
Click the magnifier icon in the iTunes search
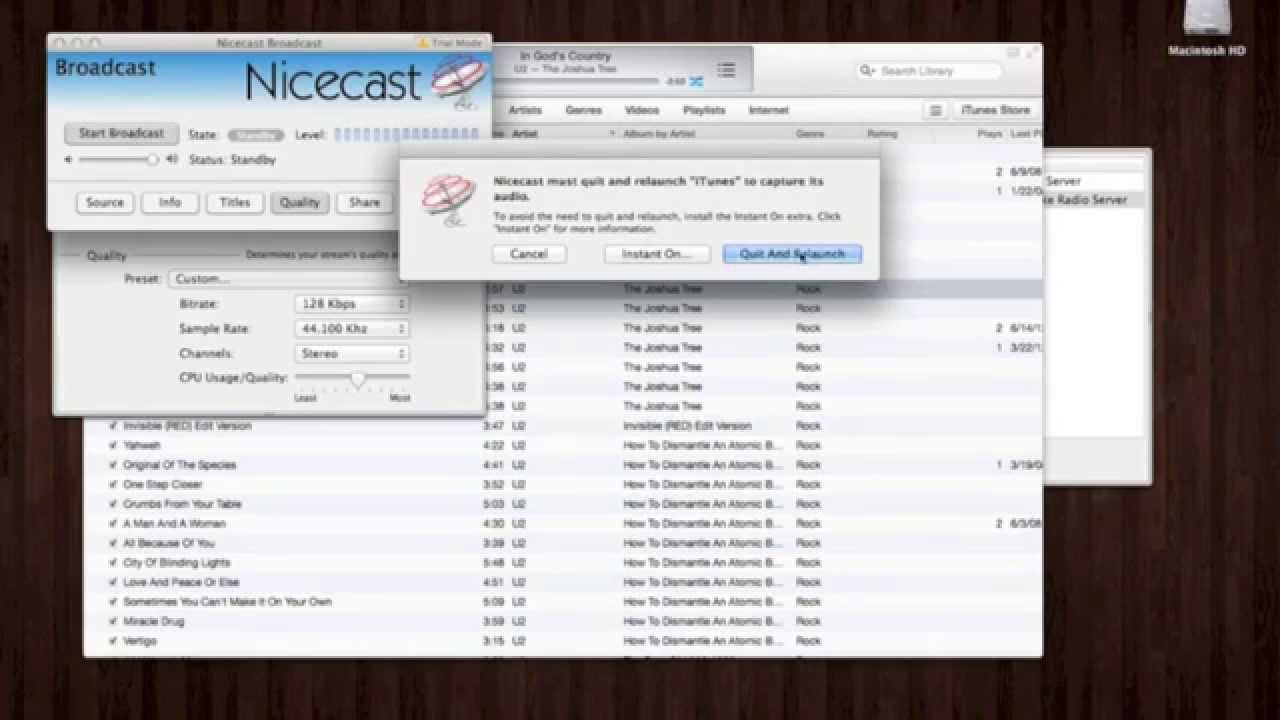click(x=868, y=71)
